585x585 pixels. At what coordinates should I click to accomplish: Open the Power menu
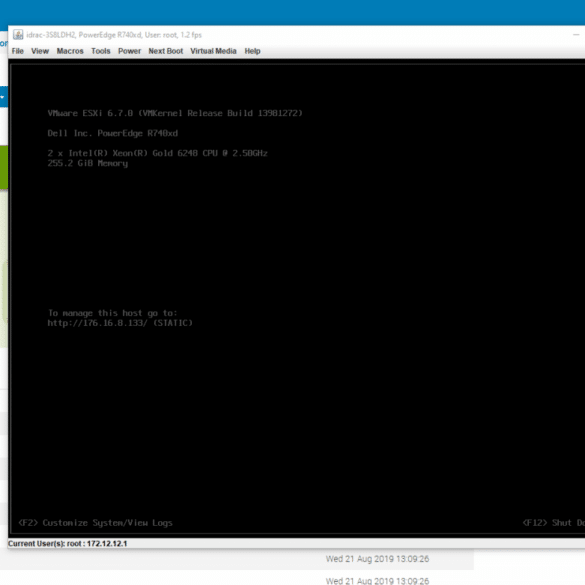click(x=129, y=51)
